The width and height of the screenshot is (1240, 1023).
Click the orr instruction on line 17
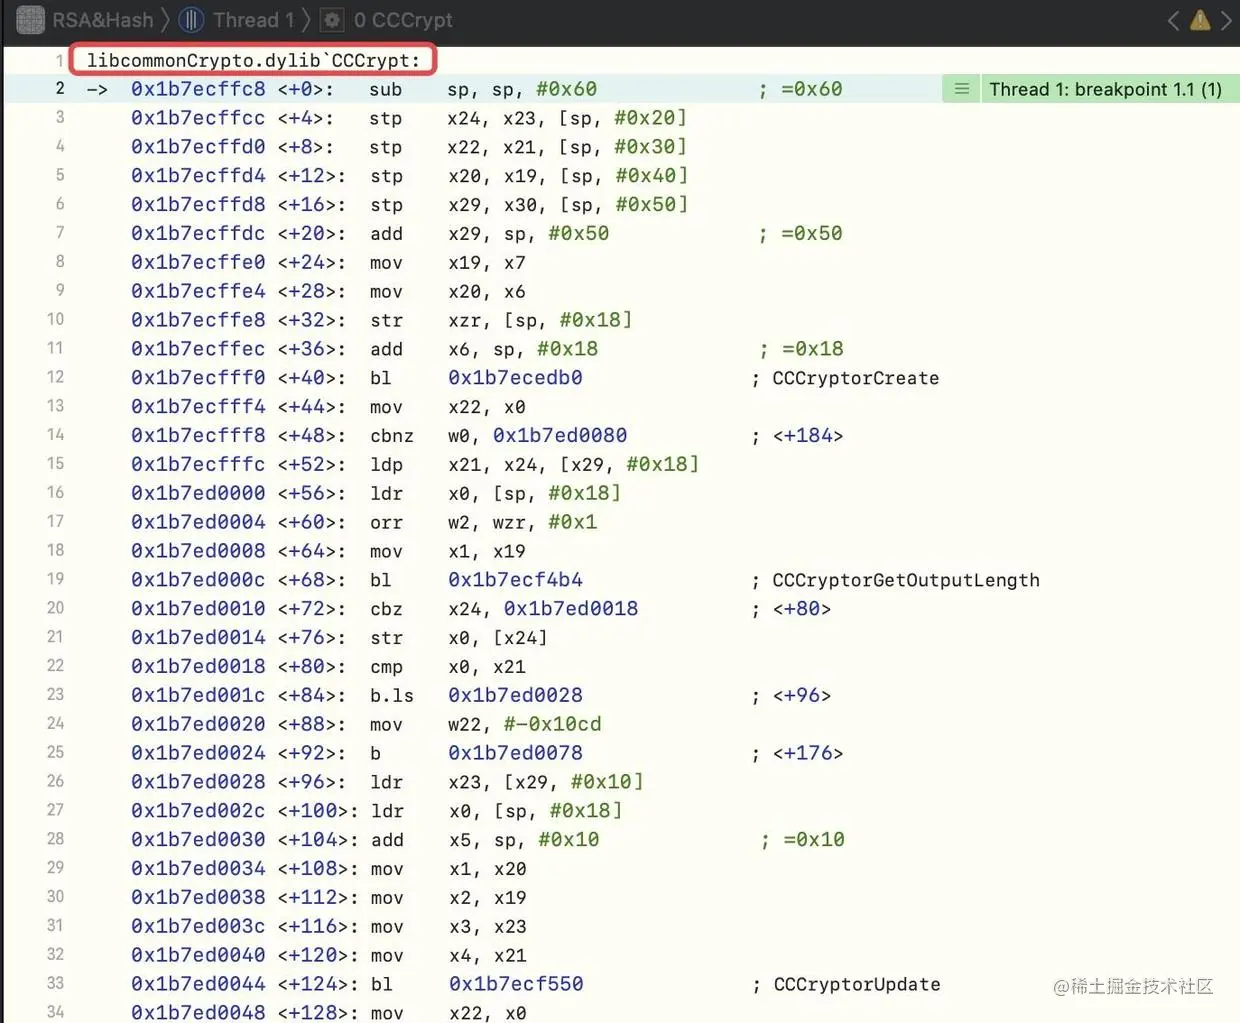pos(386,522)
